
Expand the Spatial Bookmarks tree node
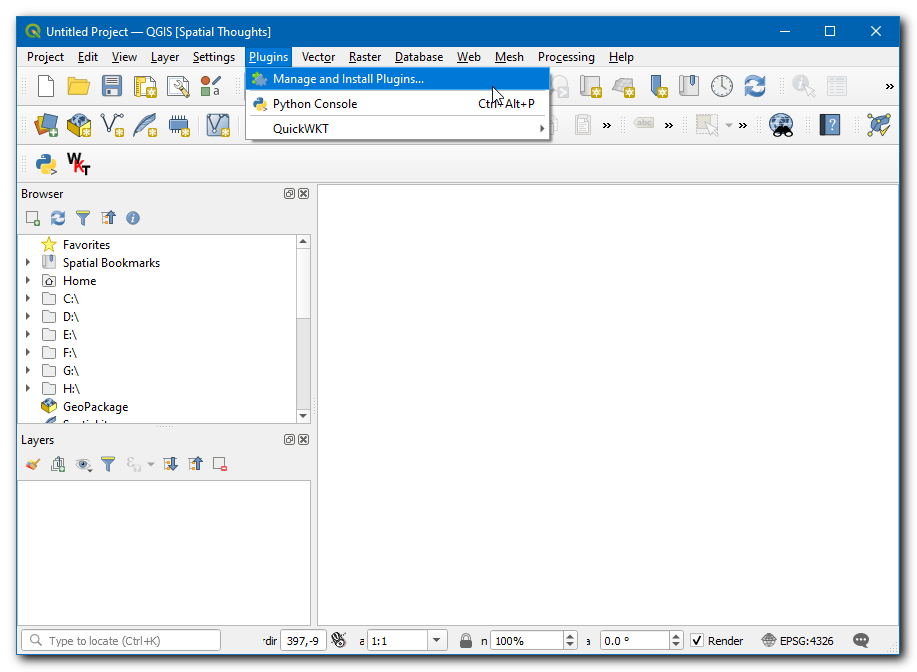(x=27, y=263)
